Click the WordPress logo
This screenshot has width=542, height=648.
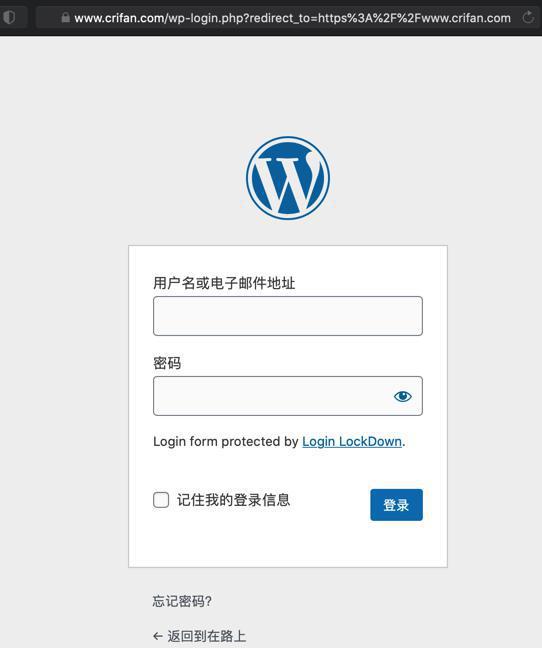(288, 178)
